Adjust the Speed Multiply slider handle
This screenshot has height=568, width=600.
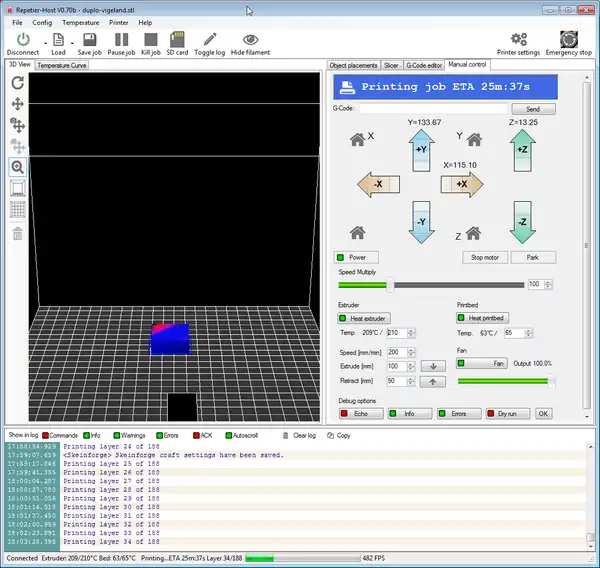coord(389,284)
